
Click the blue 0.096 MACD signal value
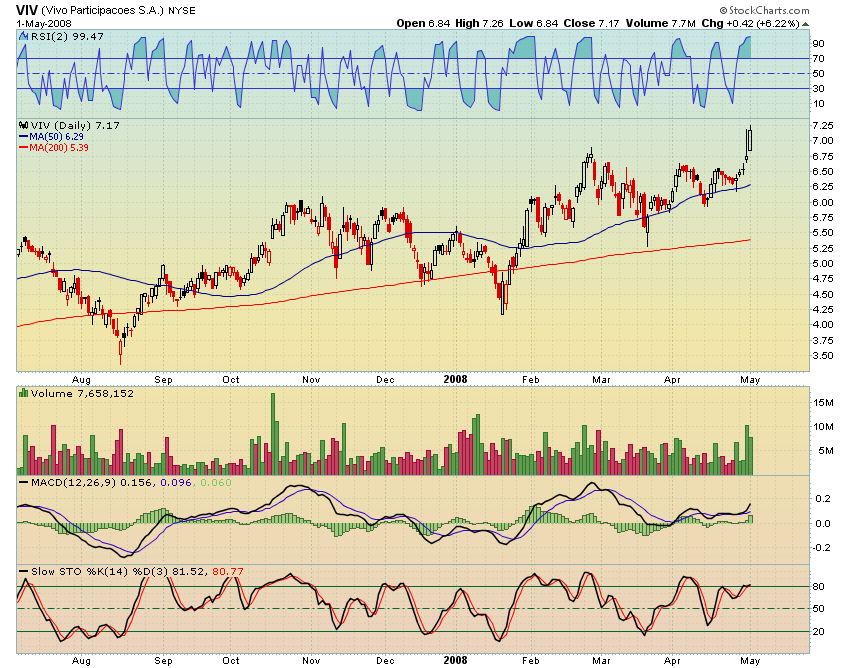(x=176, y=483)
